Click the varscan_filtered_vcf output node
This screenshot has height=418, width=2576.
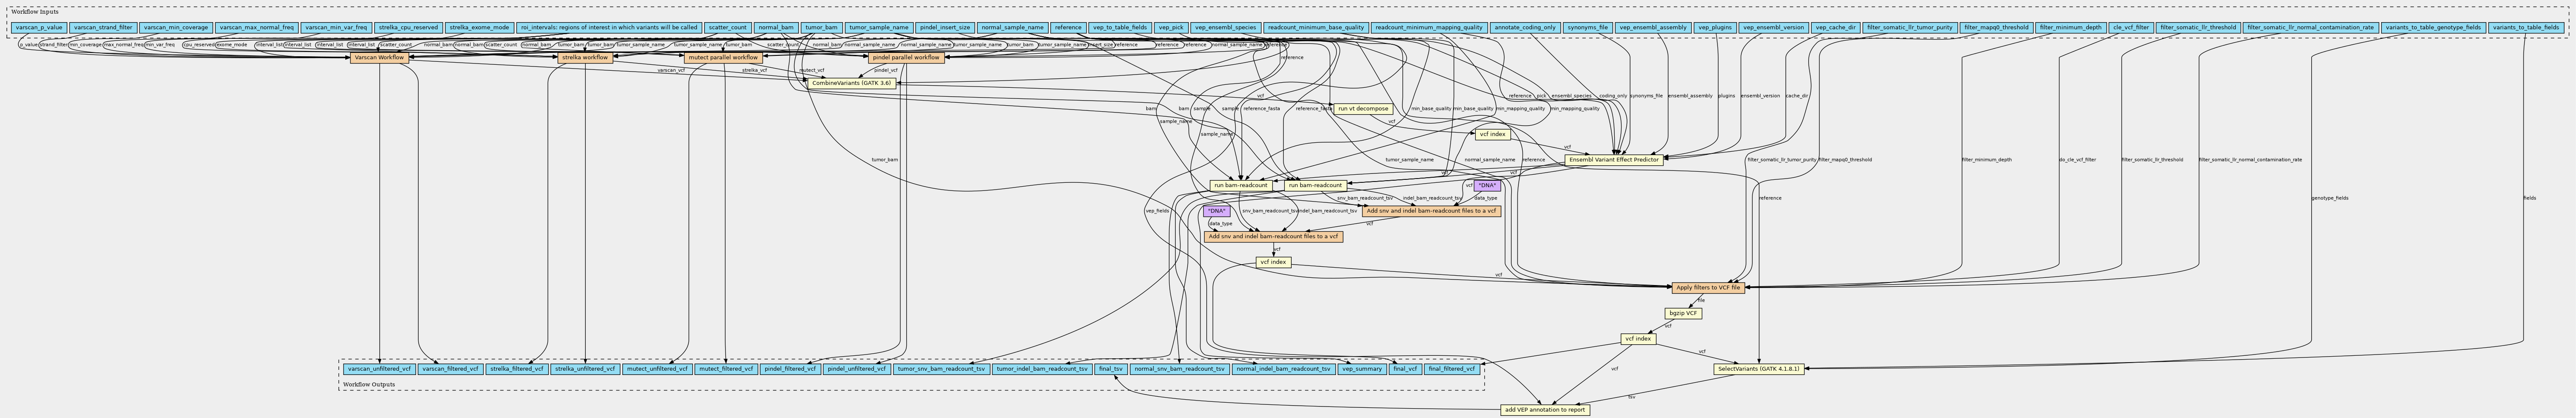click(x=451, y=369)
